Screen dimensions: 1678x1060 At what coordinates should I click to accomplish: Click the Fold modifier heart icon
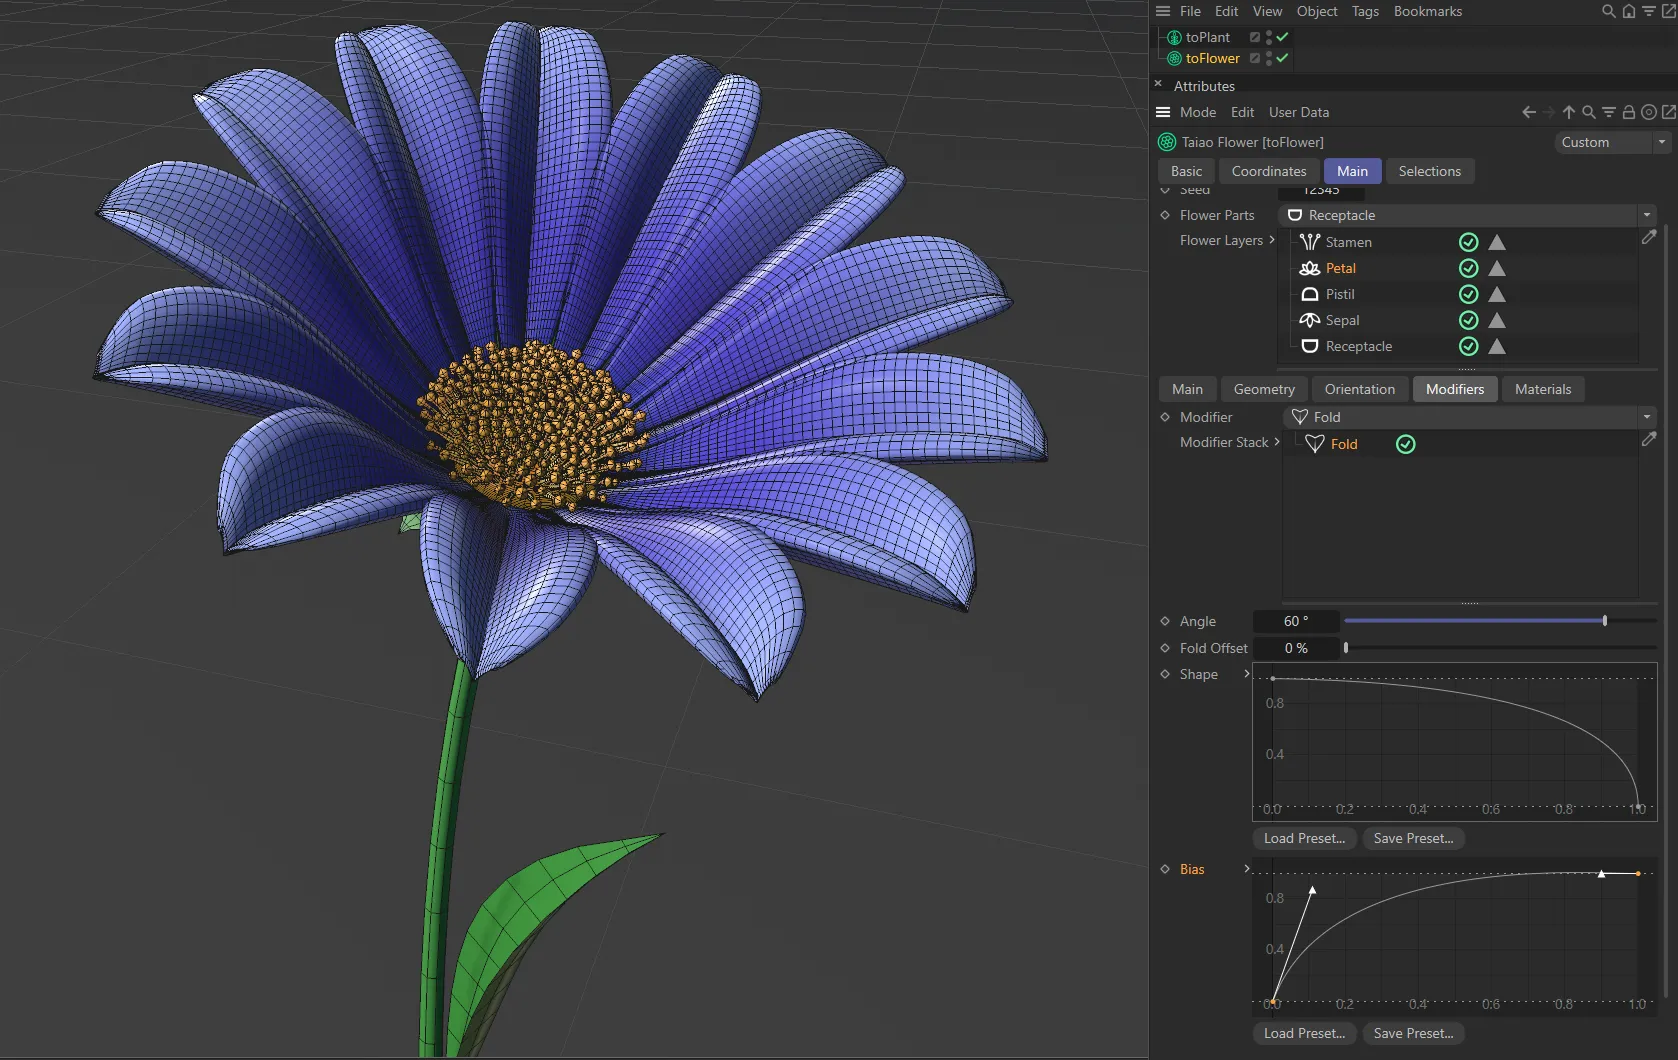(x=1316, y=444)
